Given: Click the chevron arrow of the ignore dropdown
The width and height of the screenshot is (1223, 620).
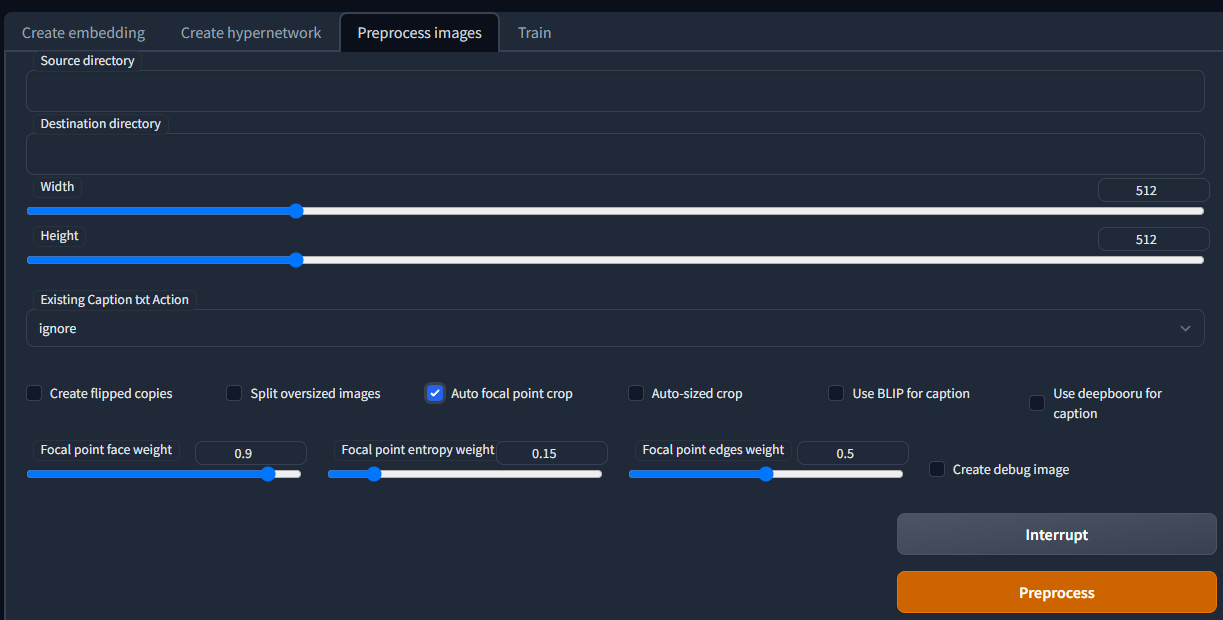Looking at the screenshot, I should coord(1185,328).
